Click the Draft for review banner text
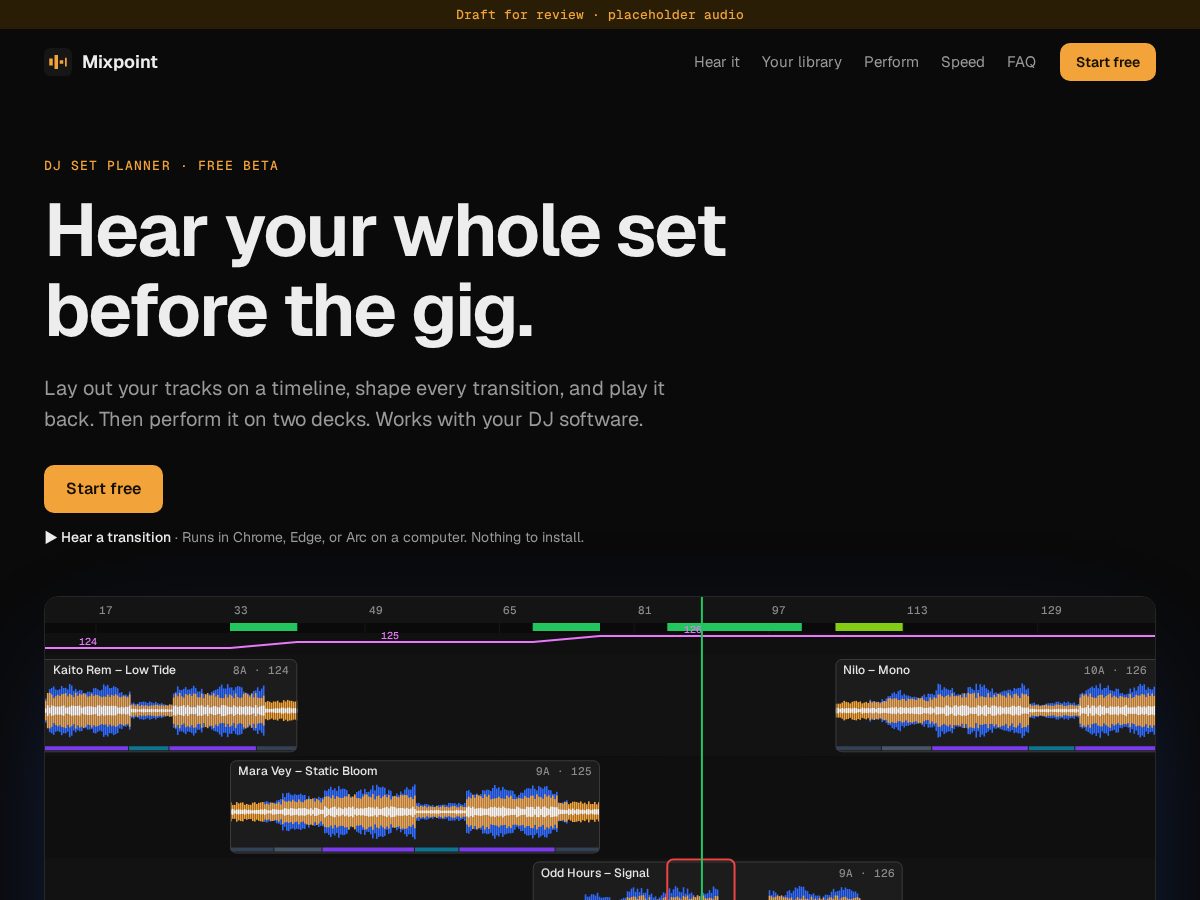 (x=600, y=15)
